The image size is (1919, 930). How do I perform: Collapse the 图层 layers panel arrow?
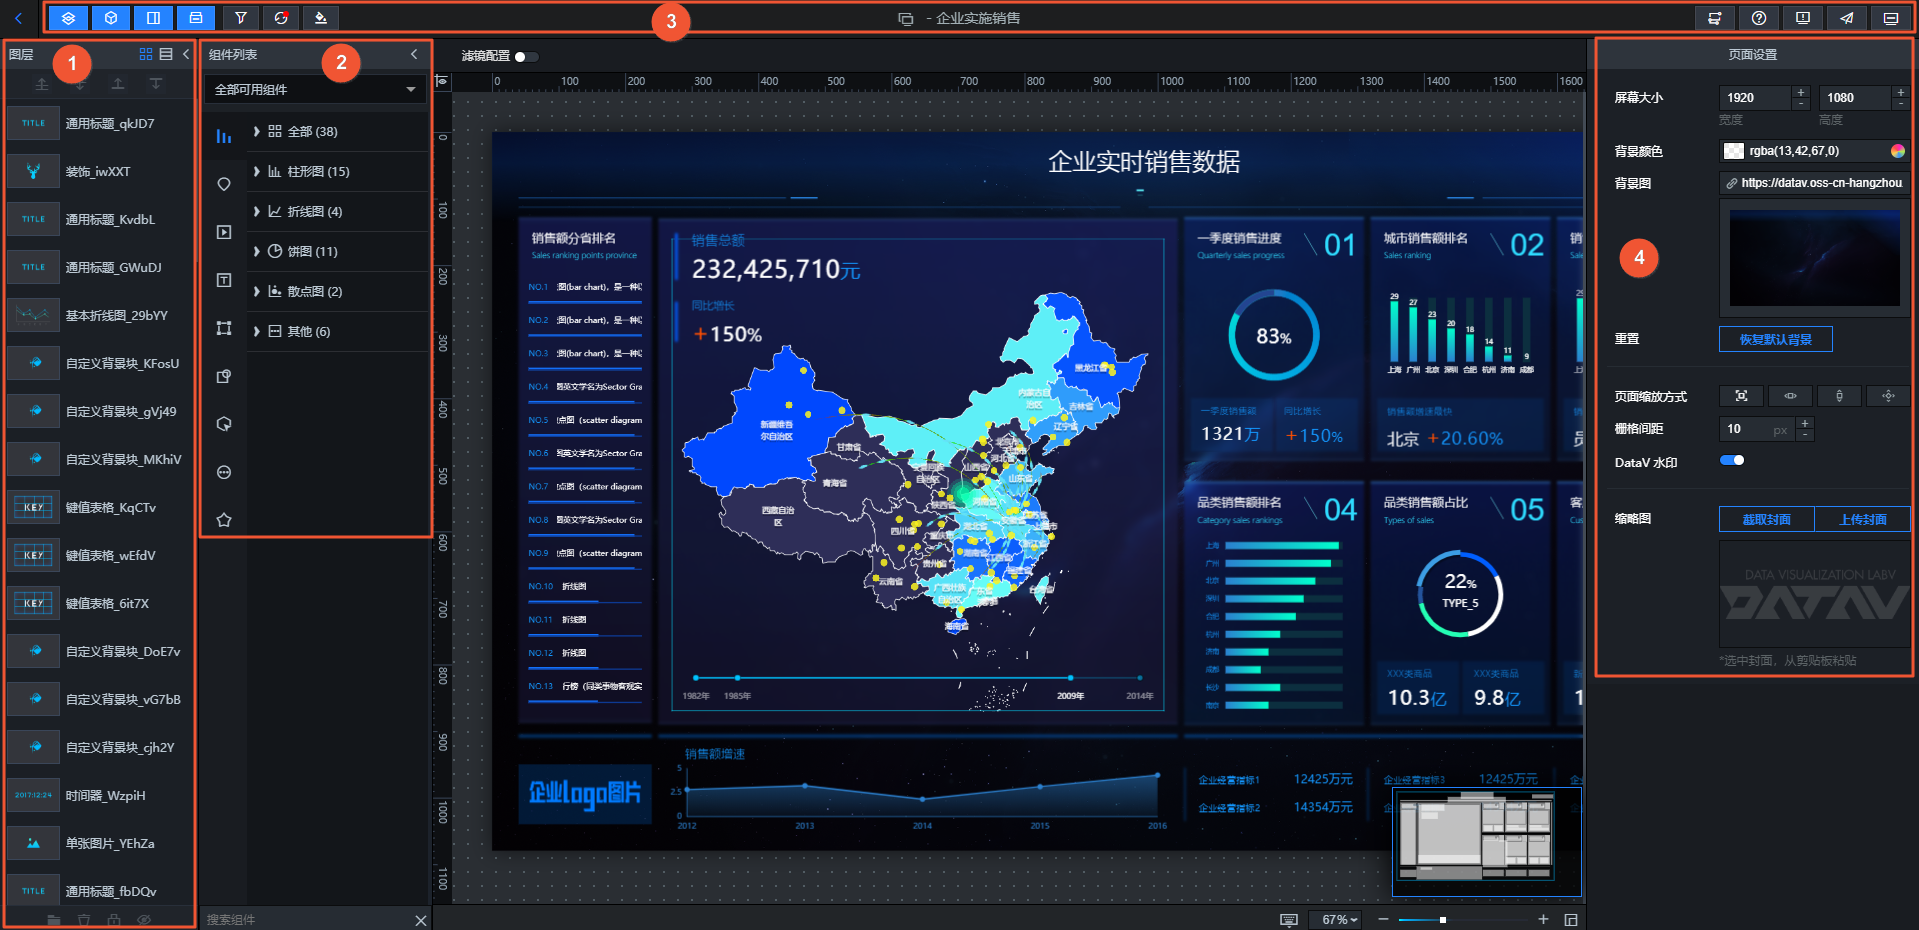[186, 54]
